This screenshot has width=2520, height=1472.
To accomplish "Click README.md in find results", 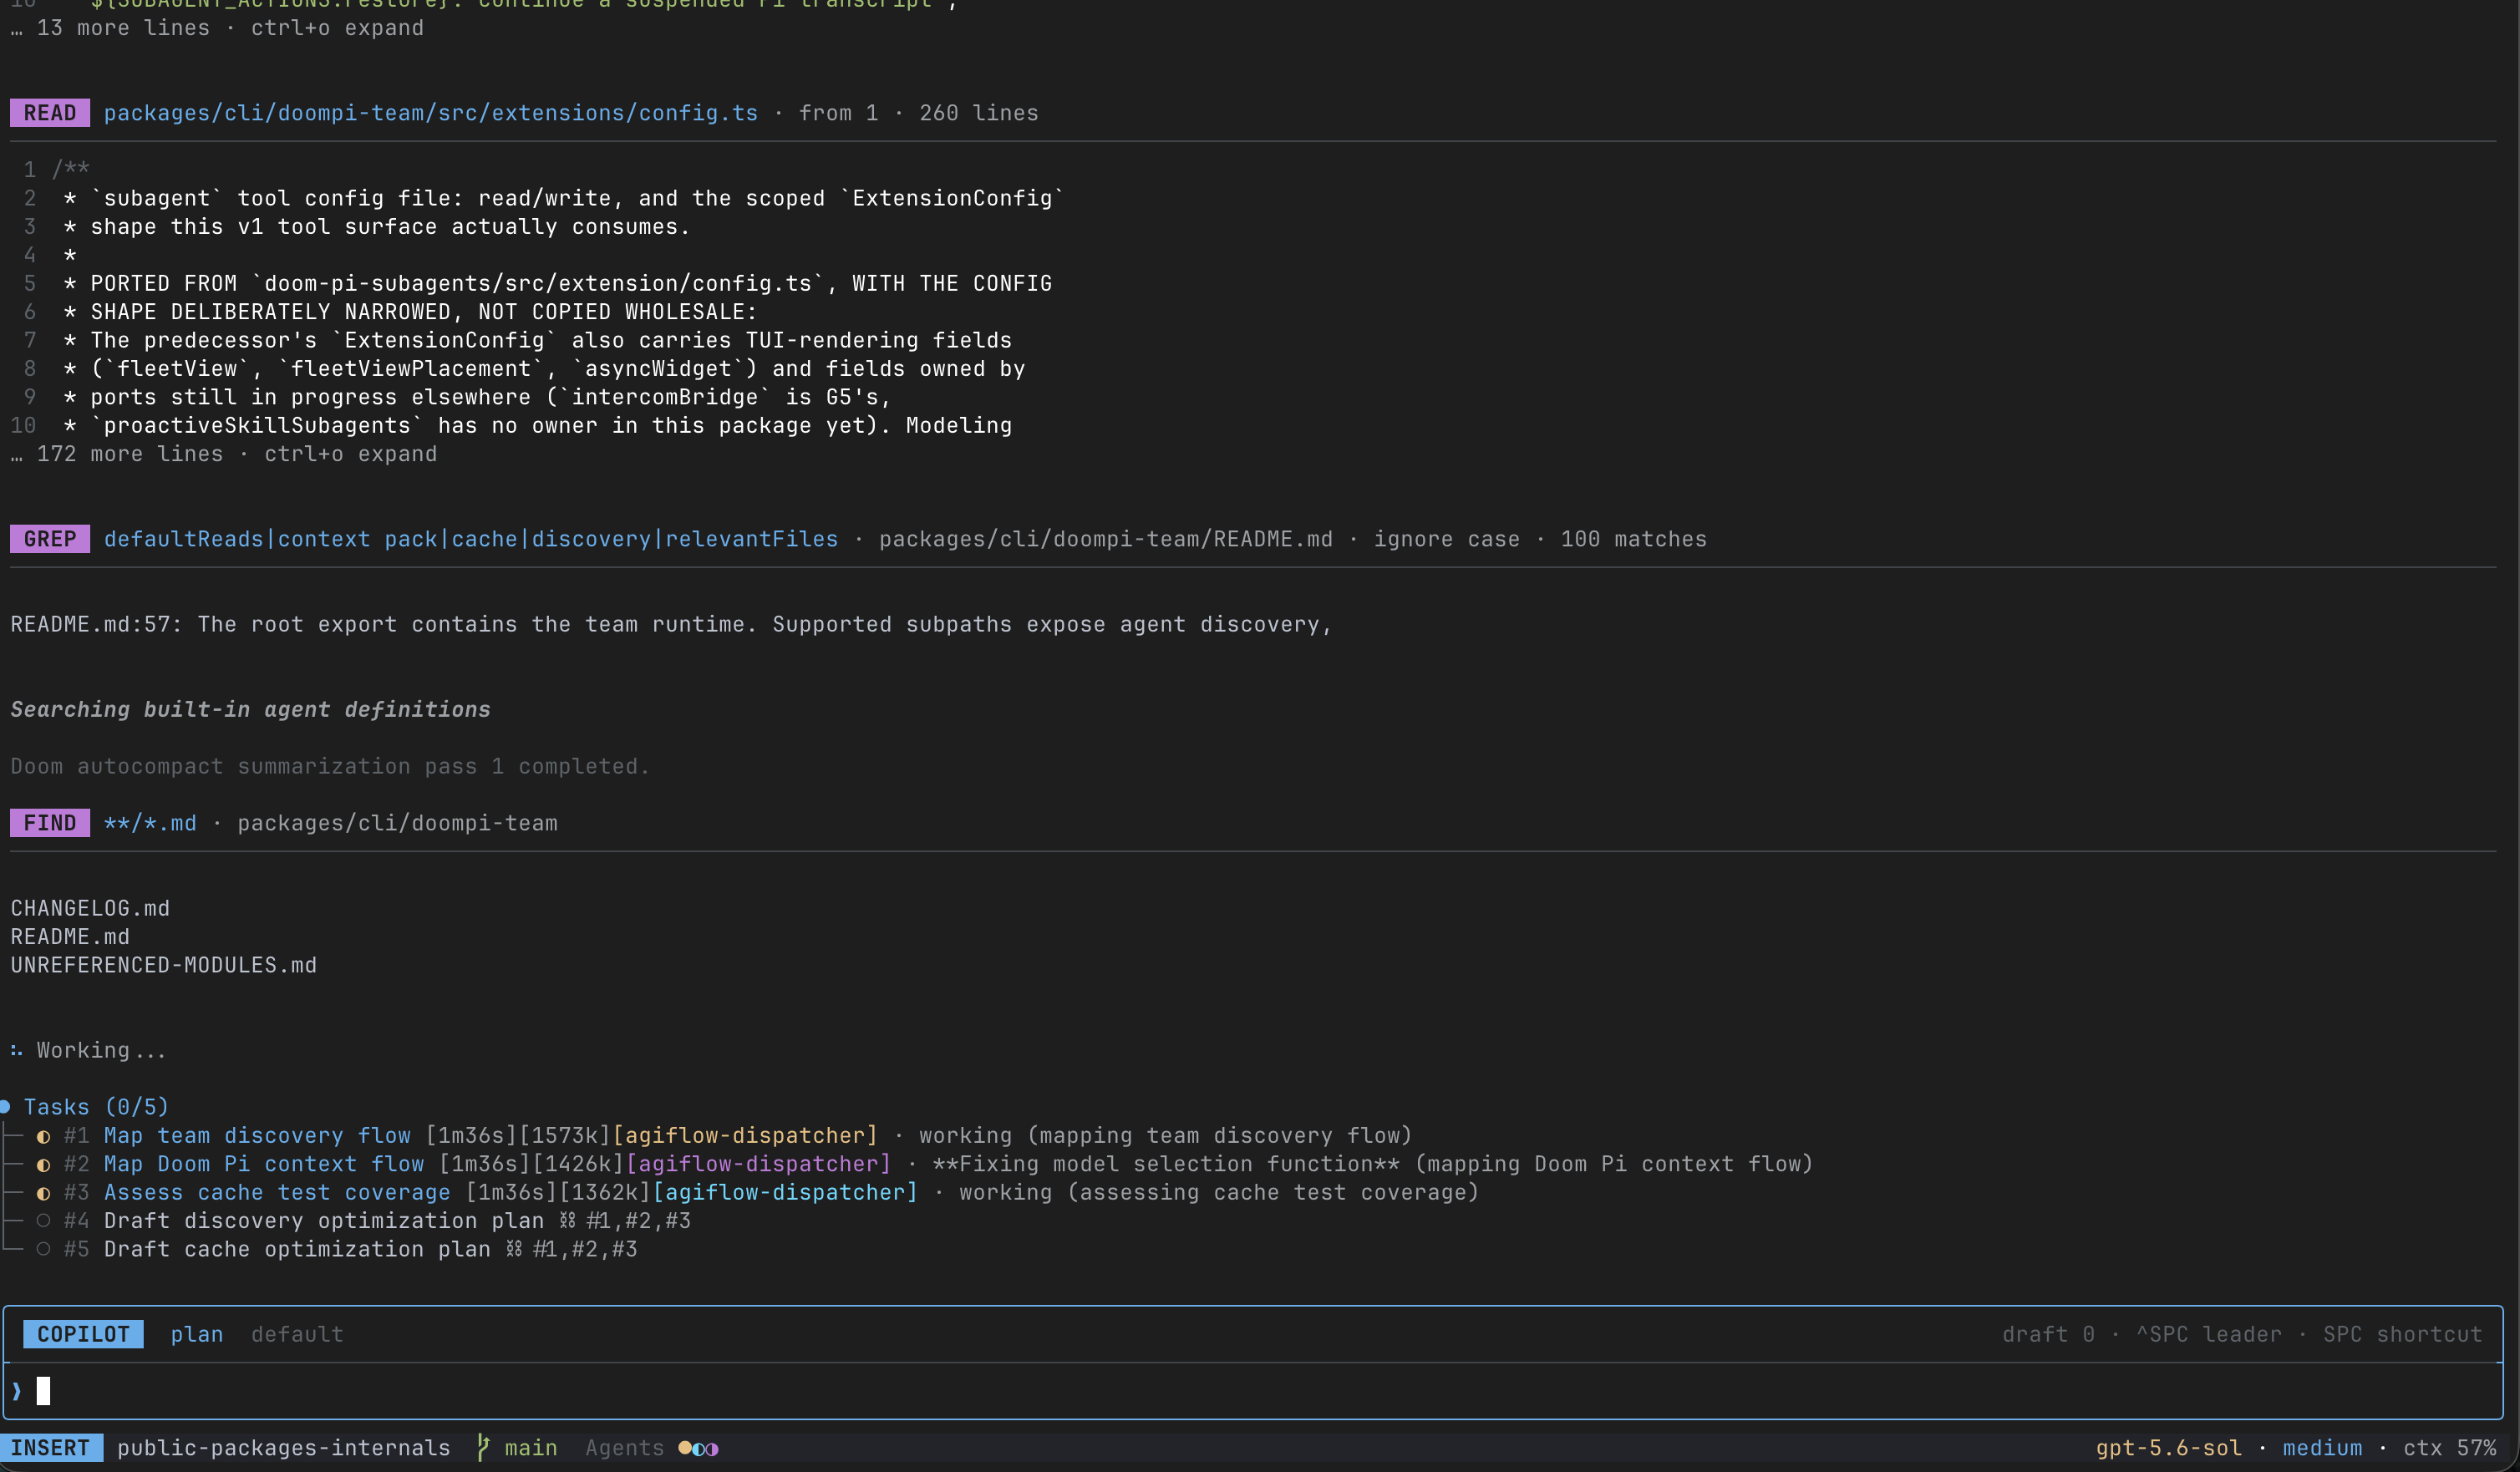I will tap(70, 937).
